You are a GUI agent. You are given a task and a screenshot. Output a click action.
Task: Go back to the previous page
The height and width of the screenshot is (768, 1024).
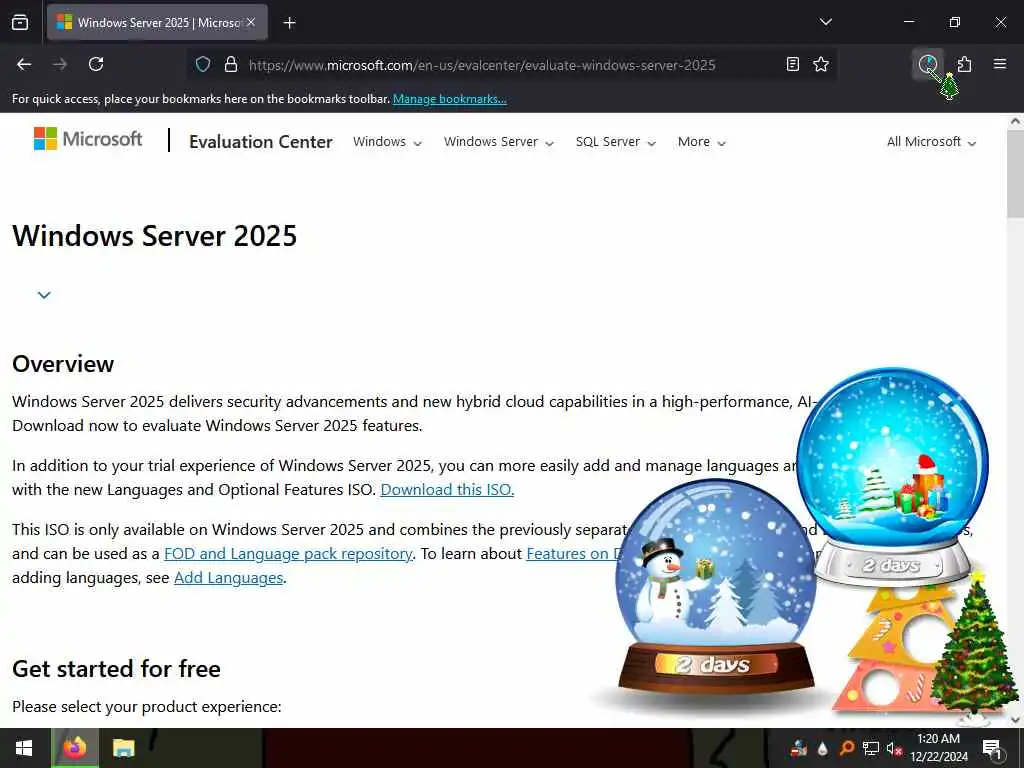click(24, 64)
